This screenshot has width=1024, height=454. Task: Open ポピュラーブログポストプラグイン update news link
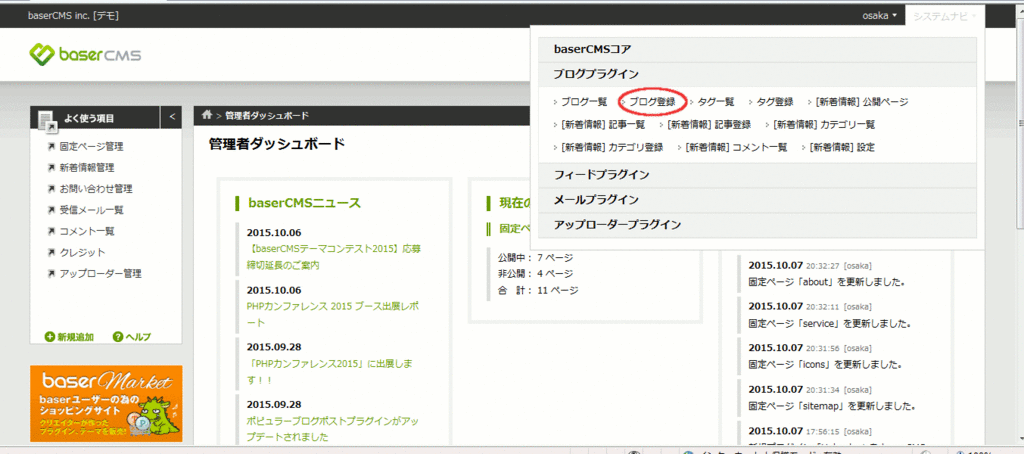click(x=333, y=428)
